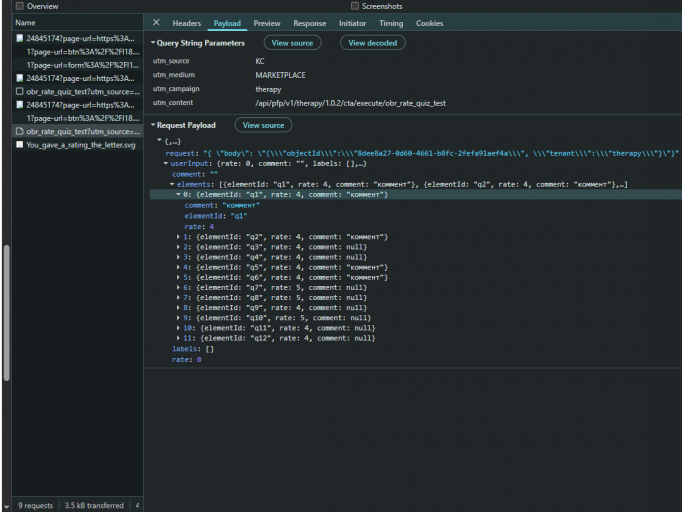Expand element 4 with elementId q5
The height and width of the screenshot is (512, 682).
point(178,267)
